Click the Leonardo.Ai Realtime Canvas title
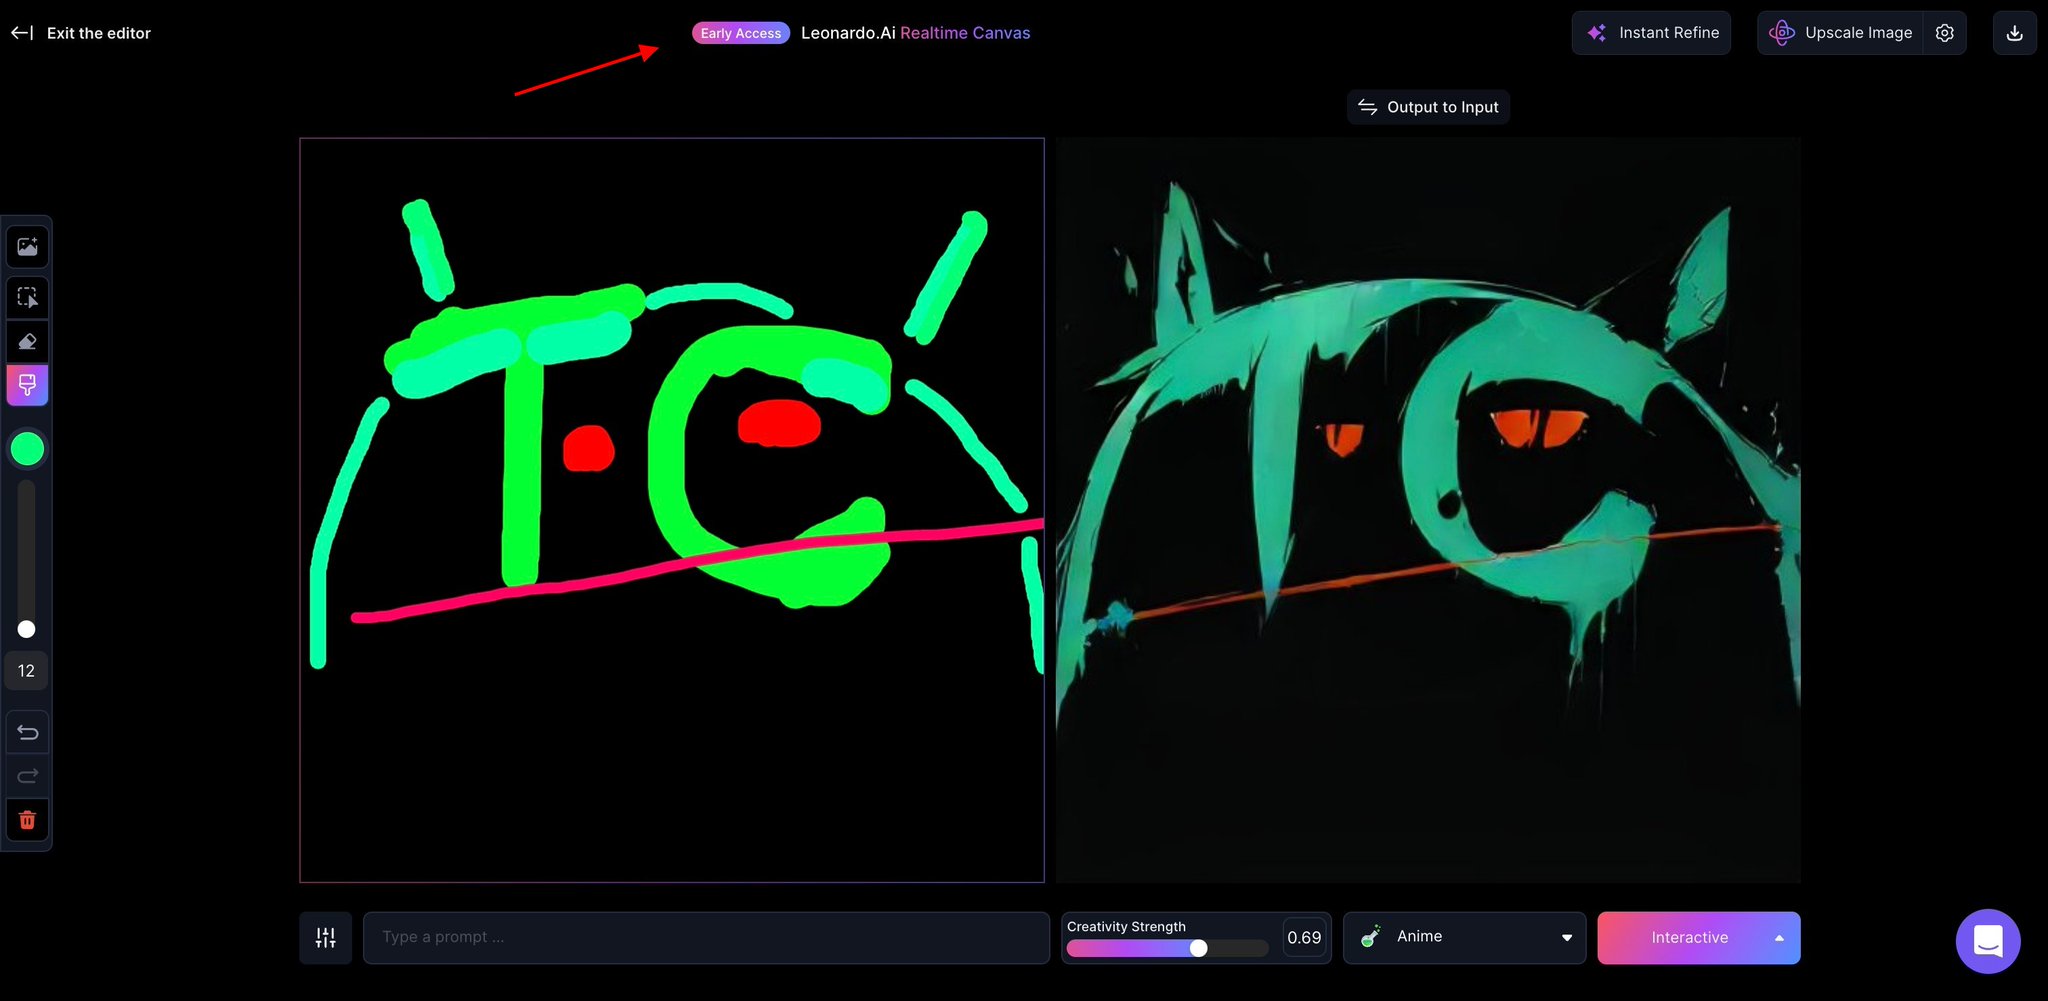The image size is (2048, 1001). (x=915, y=33)
